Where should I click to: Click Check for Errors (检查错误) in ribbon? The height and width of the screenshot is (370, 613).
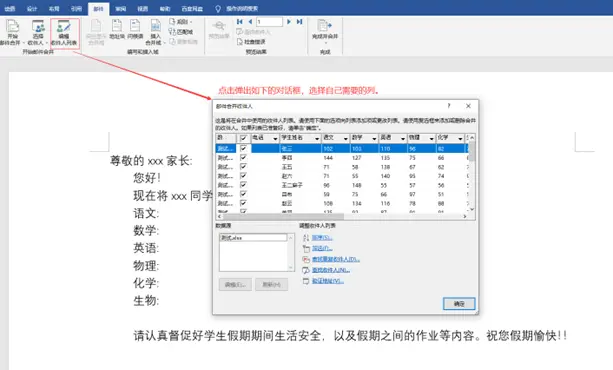point(251,41)
